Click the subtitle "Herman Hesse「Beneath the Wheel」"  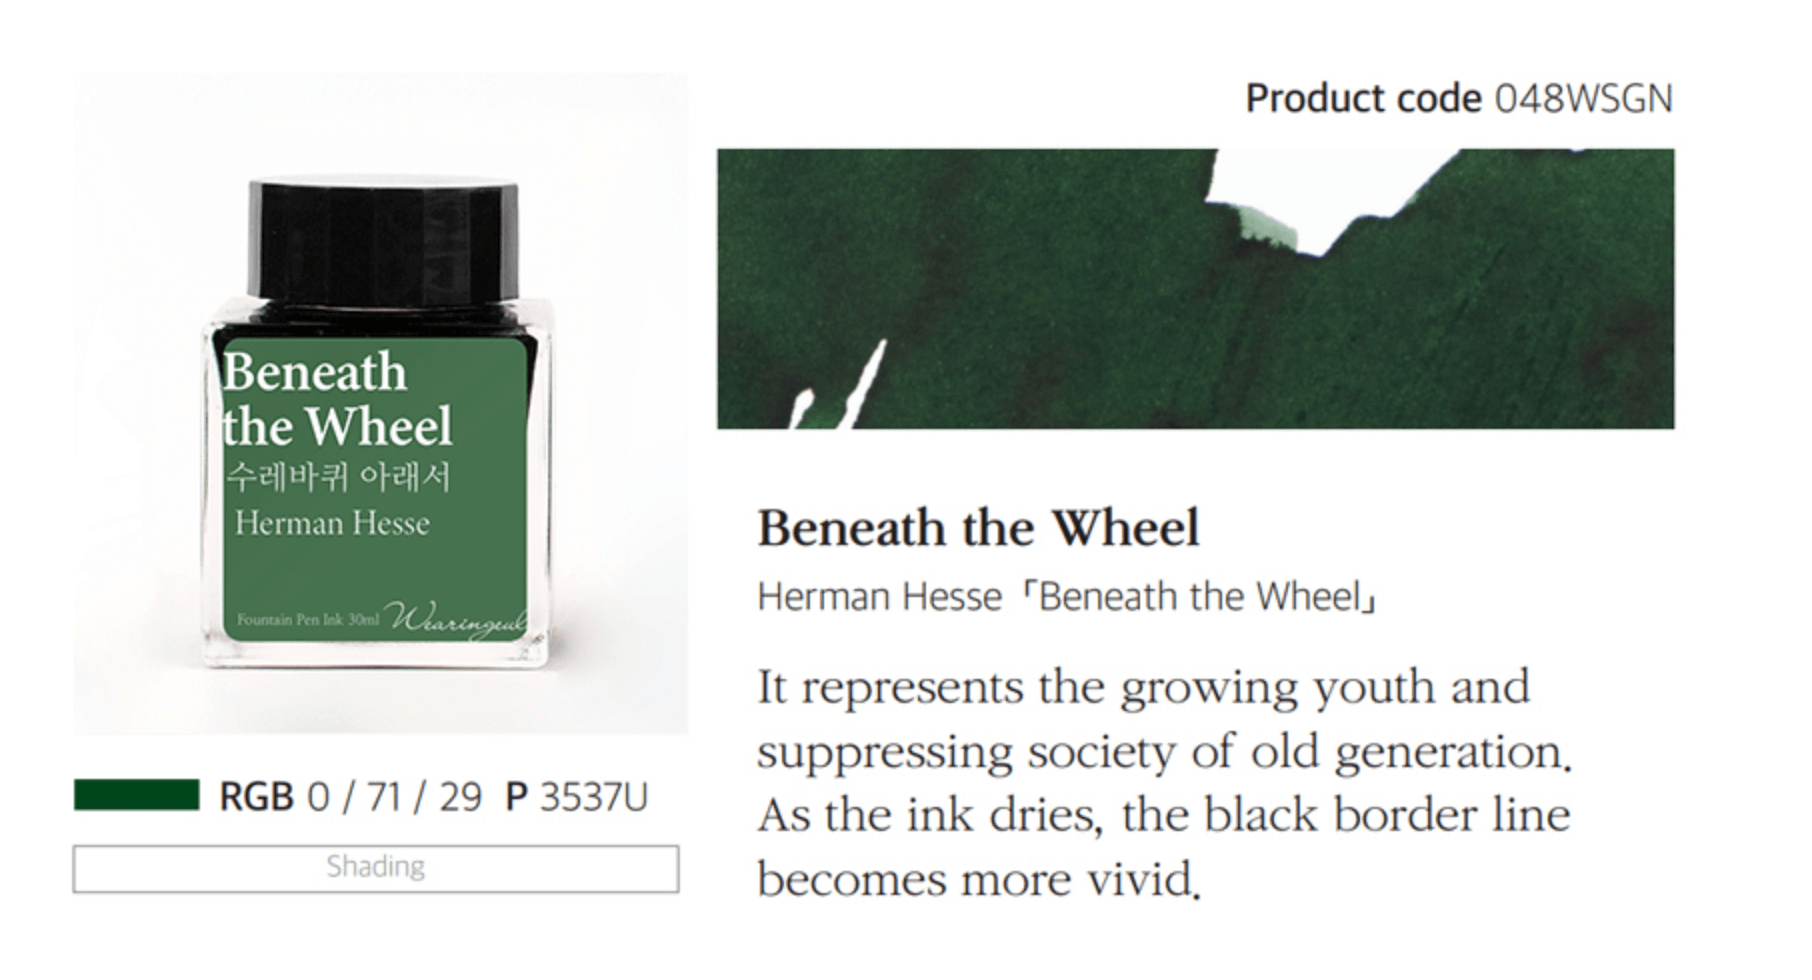pos(1068,597)
